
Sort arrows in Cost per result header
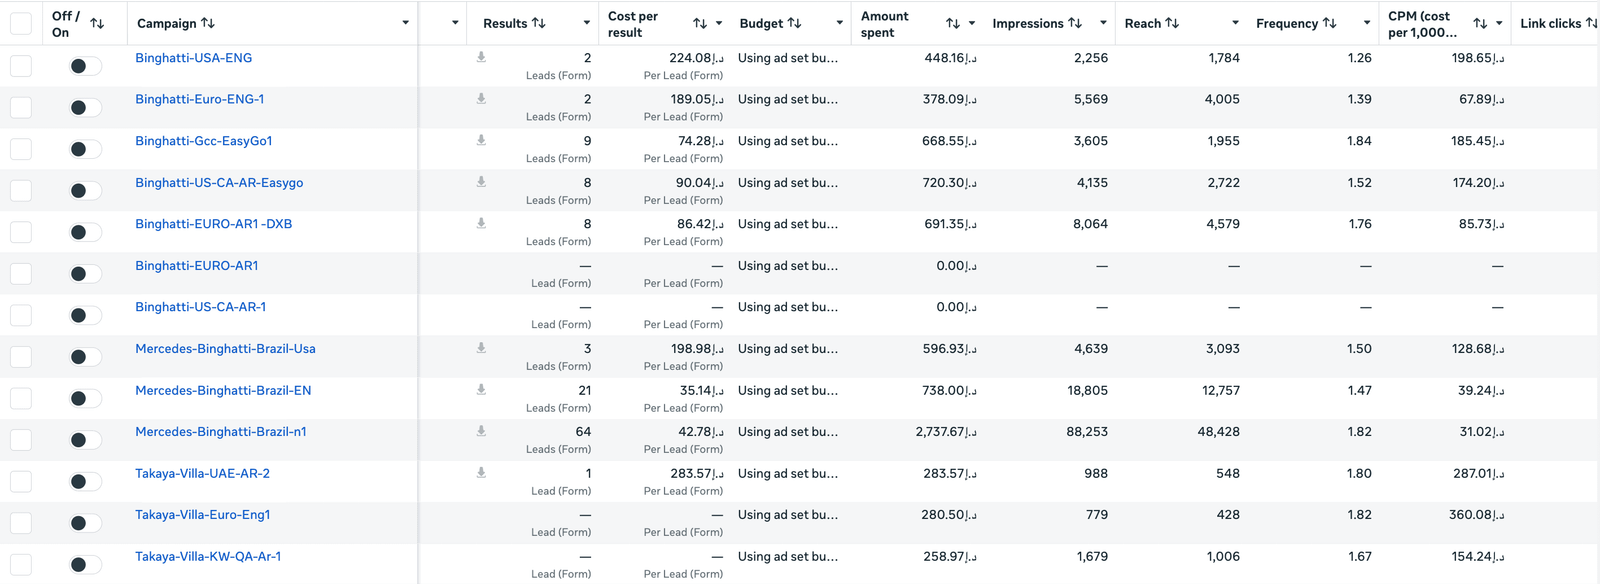tap(700, 23)
